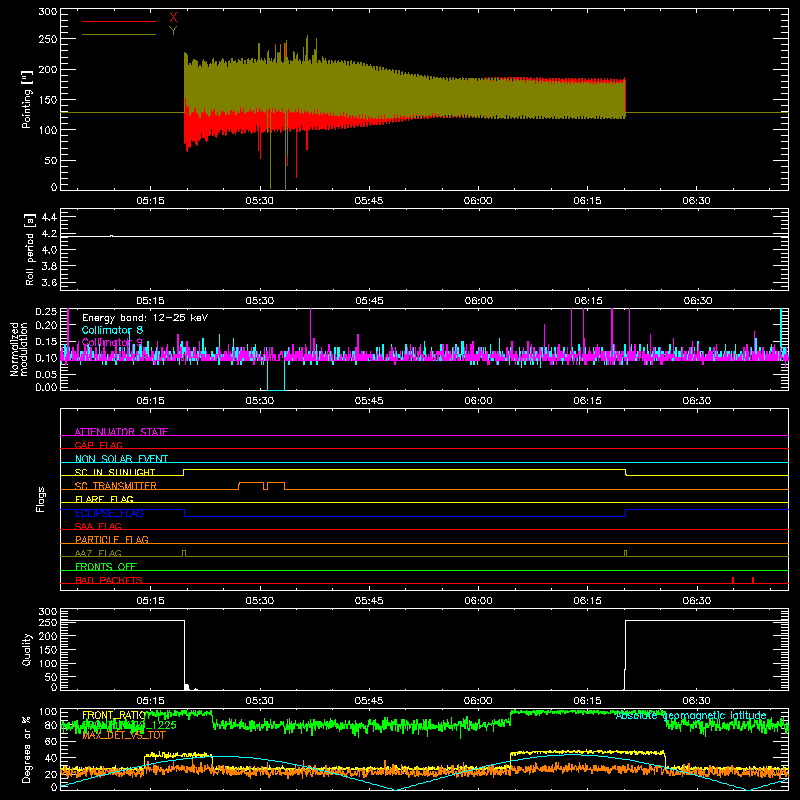Click the yellow FRONT_RATIO legend label

click(x=114, y=715)
